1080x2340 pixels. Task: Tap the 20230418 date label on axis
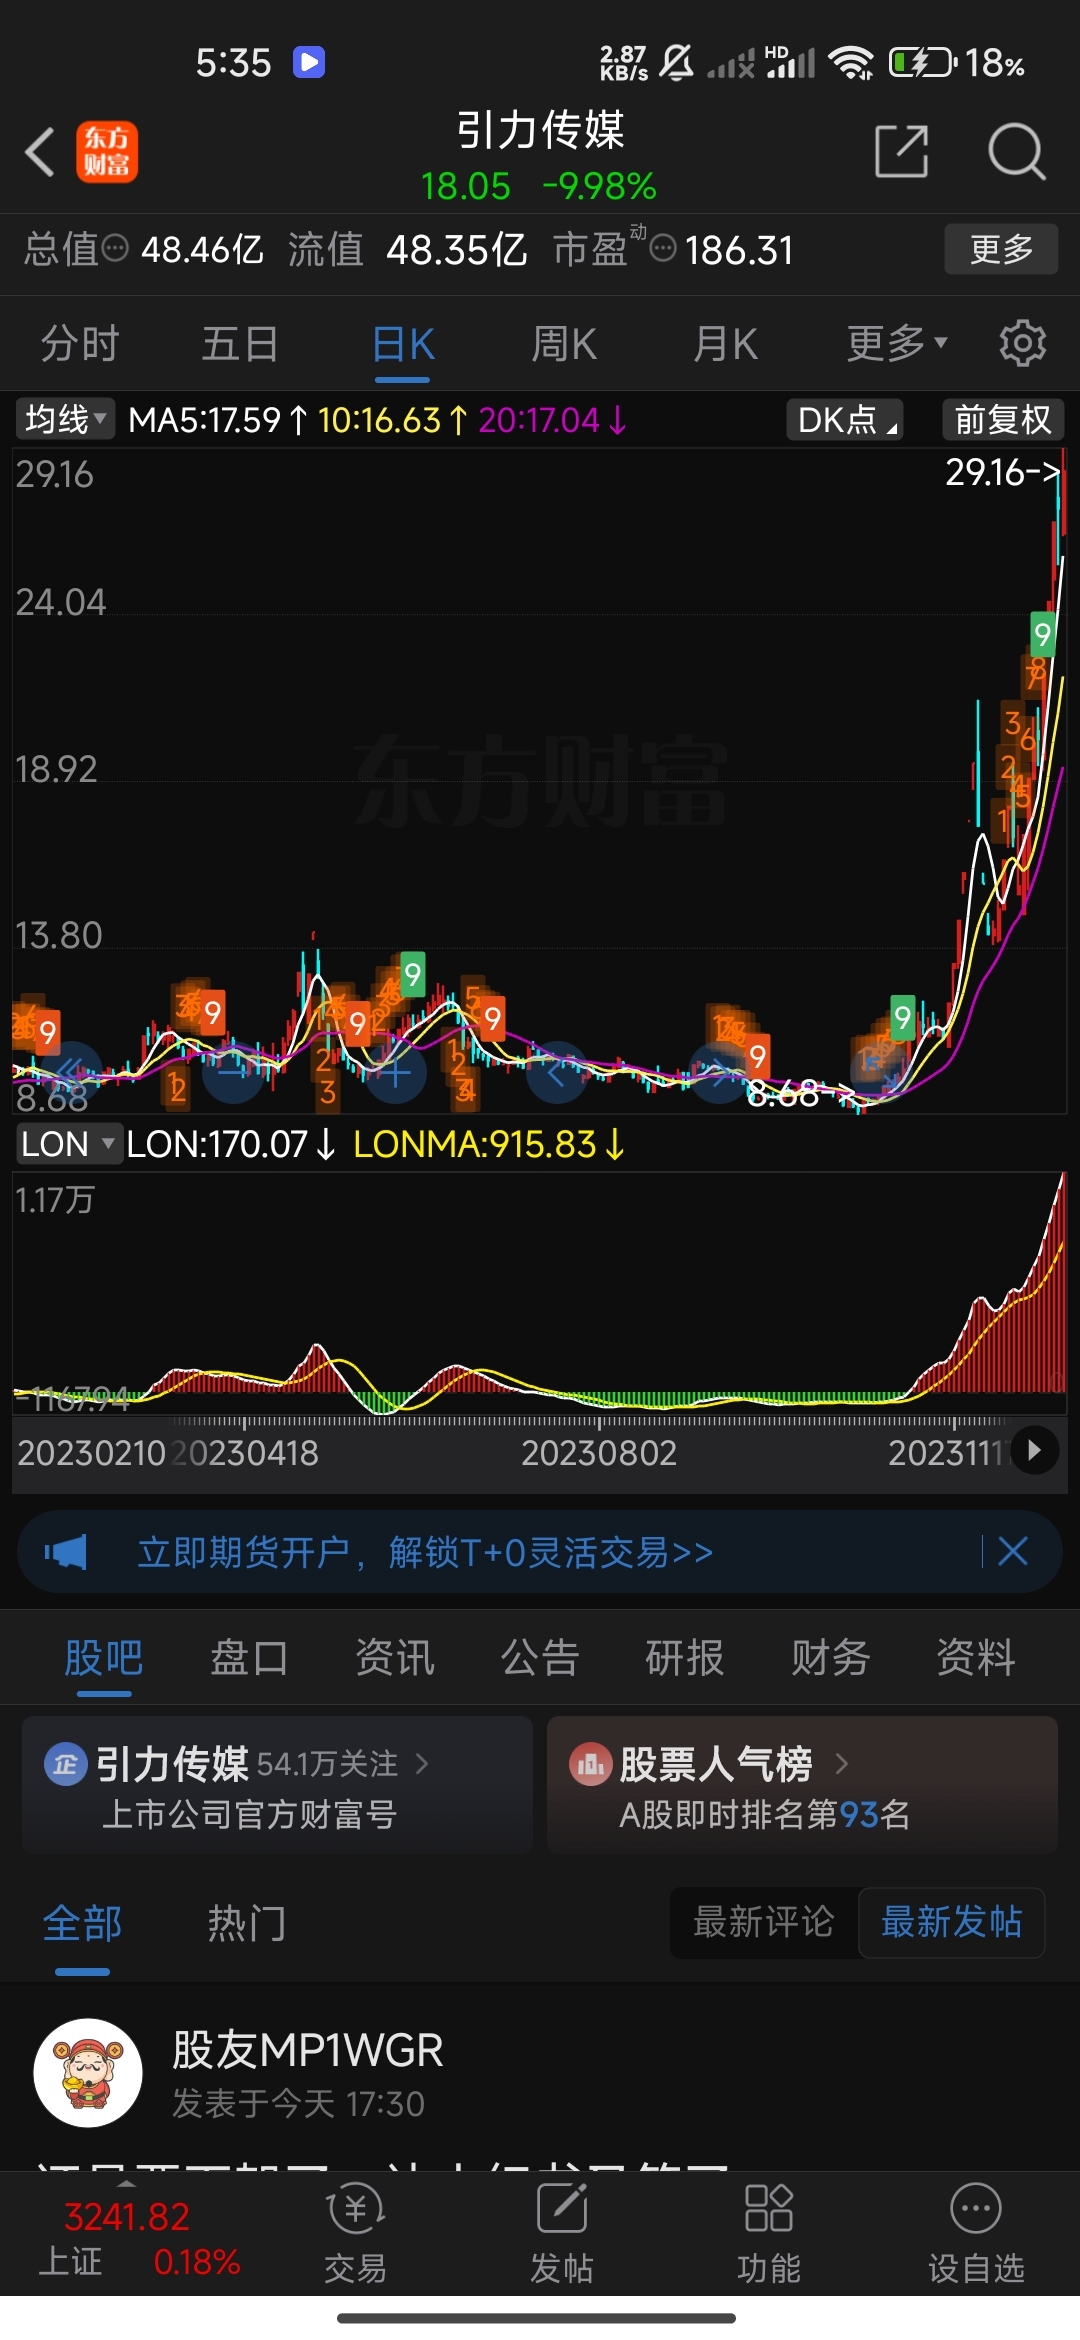tap(245, 1452)
